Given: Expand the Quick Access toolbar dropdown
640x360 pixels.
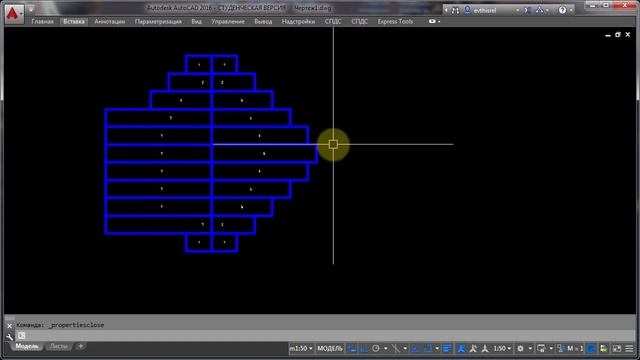Looking at the screenshot, I should pyautogui.click(x=31, y=9).
